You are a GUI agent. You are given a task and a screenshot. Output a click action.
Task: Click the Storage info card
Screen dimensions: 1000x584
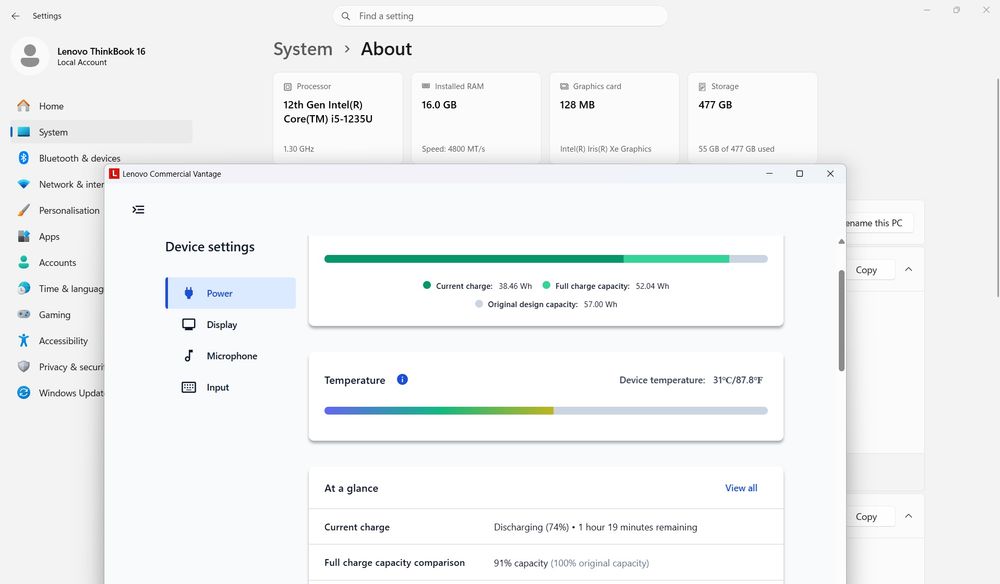pyautogui.click(x=753, y=118)
